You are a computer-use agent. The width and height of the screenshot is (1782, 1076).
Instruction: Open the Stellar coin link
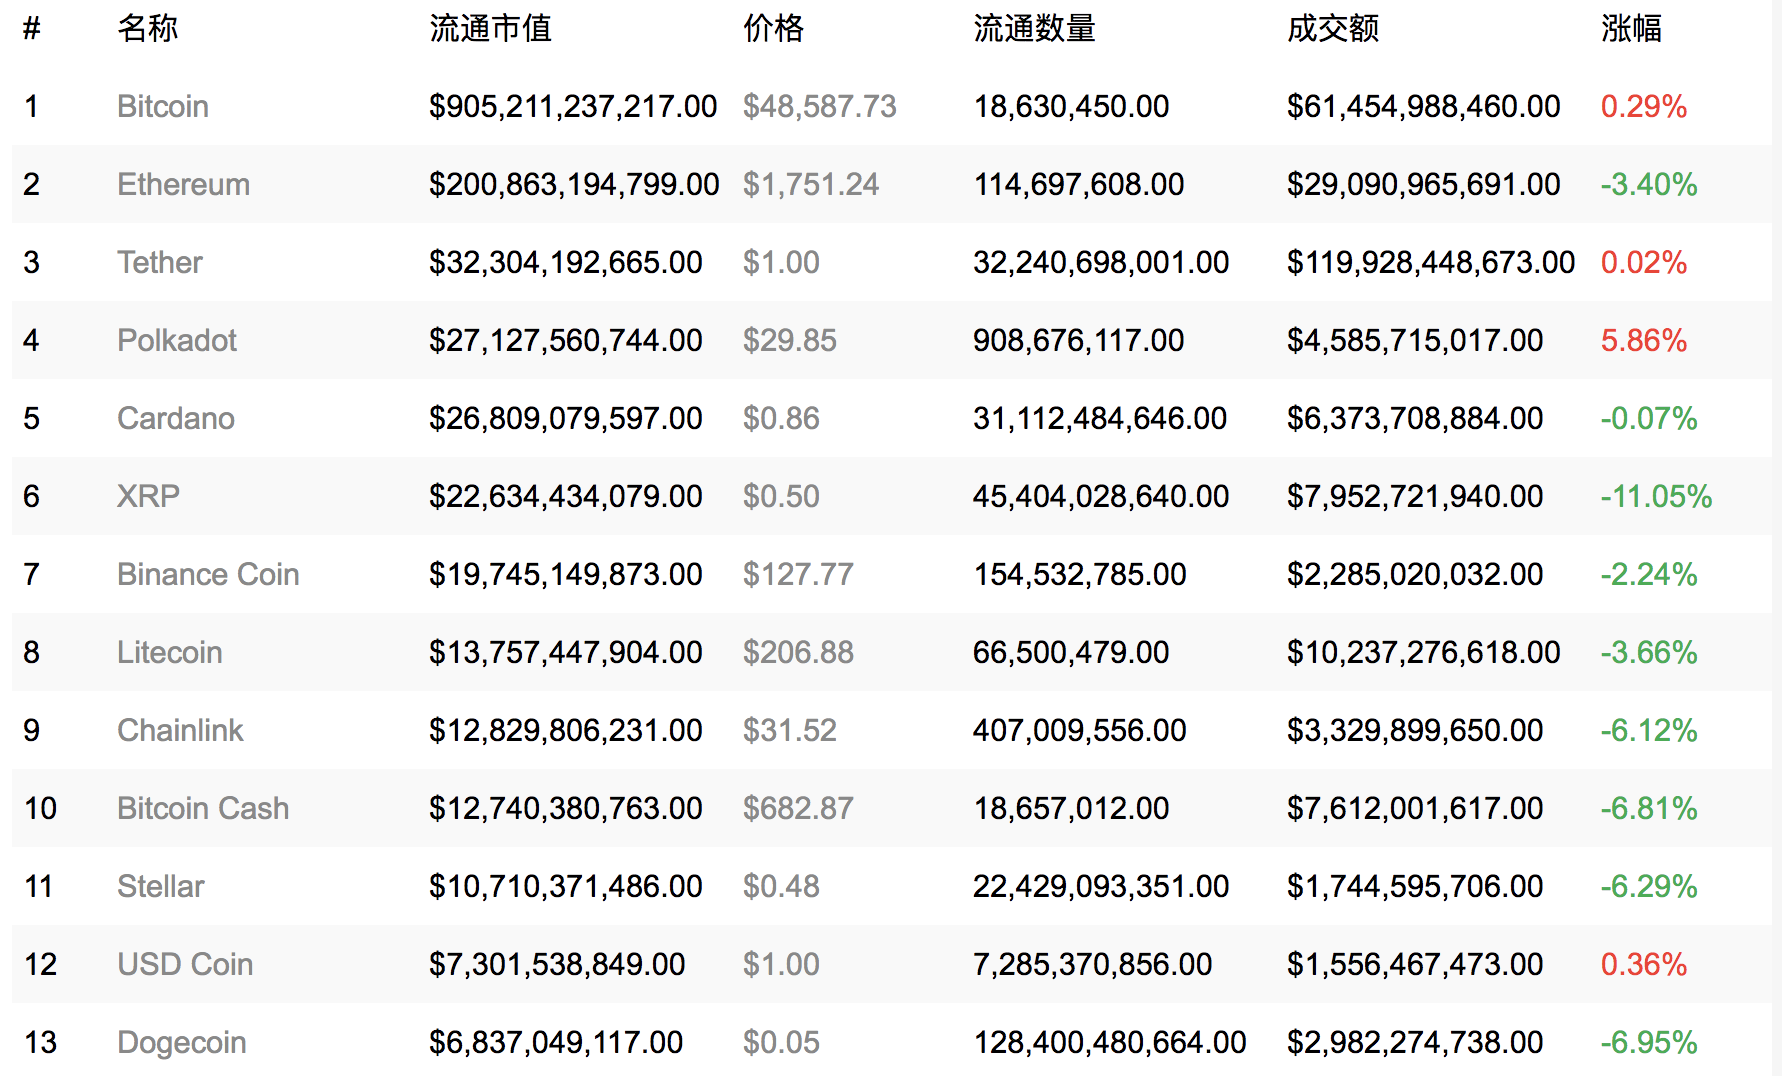160,886
